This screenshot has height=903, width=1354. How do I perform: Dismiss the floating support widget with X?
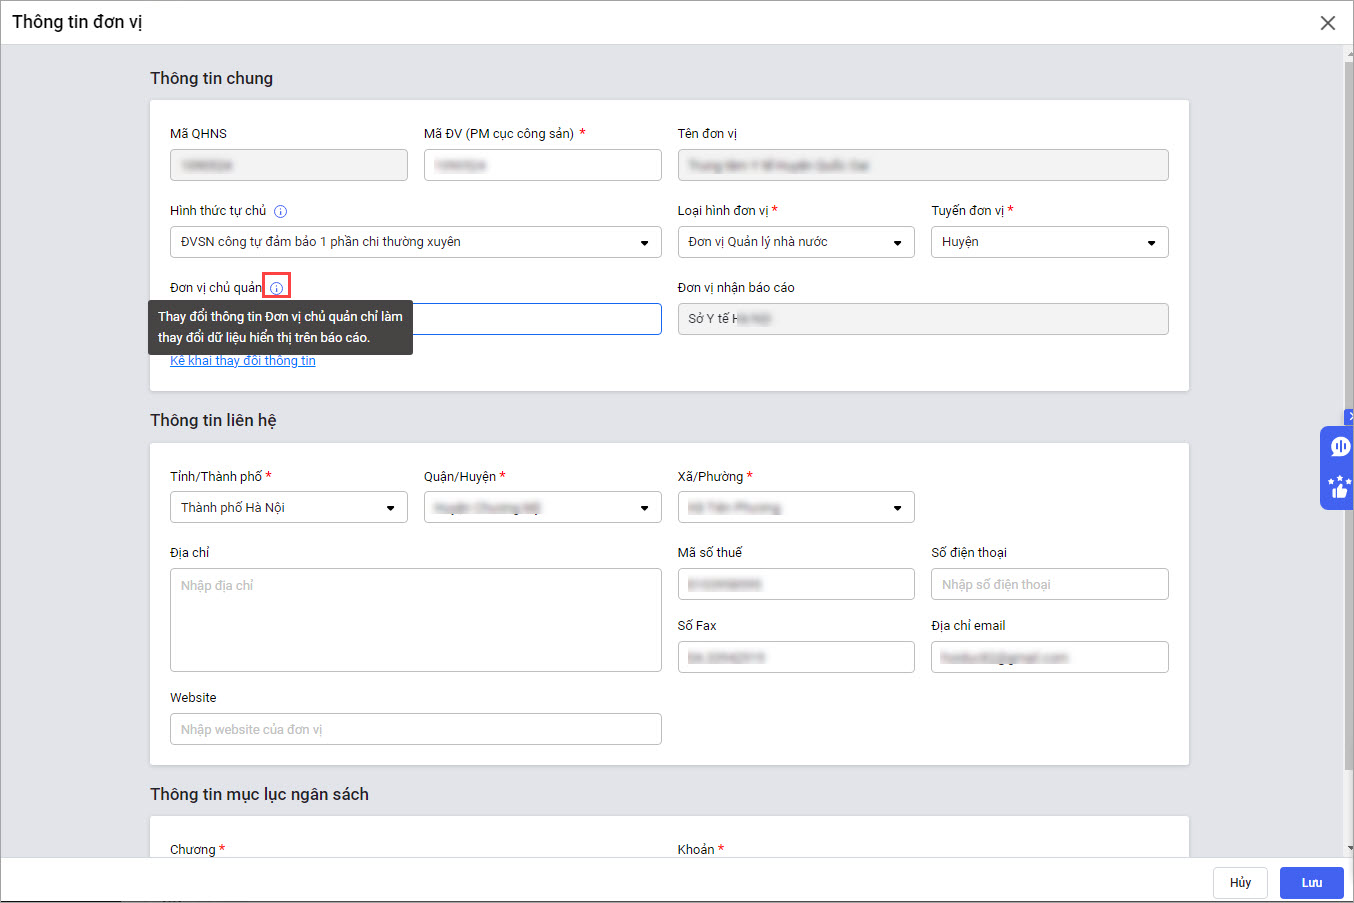1349,416
